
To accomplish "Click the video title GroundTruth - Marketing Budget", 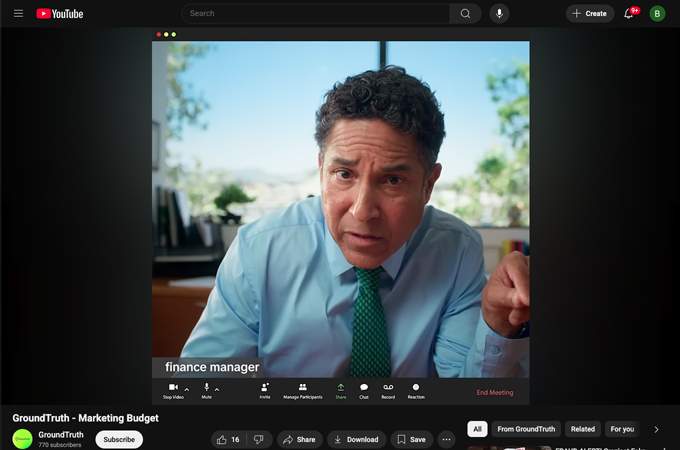I will tap(85, 418).
